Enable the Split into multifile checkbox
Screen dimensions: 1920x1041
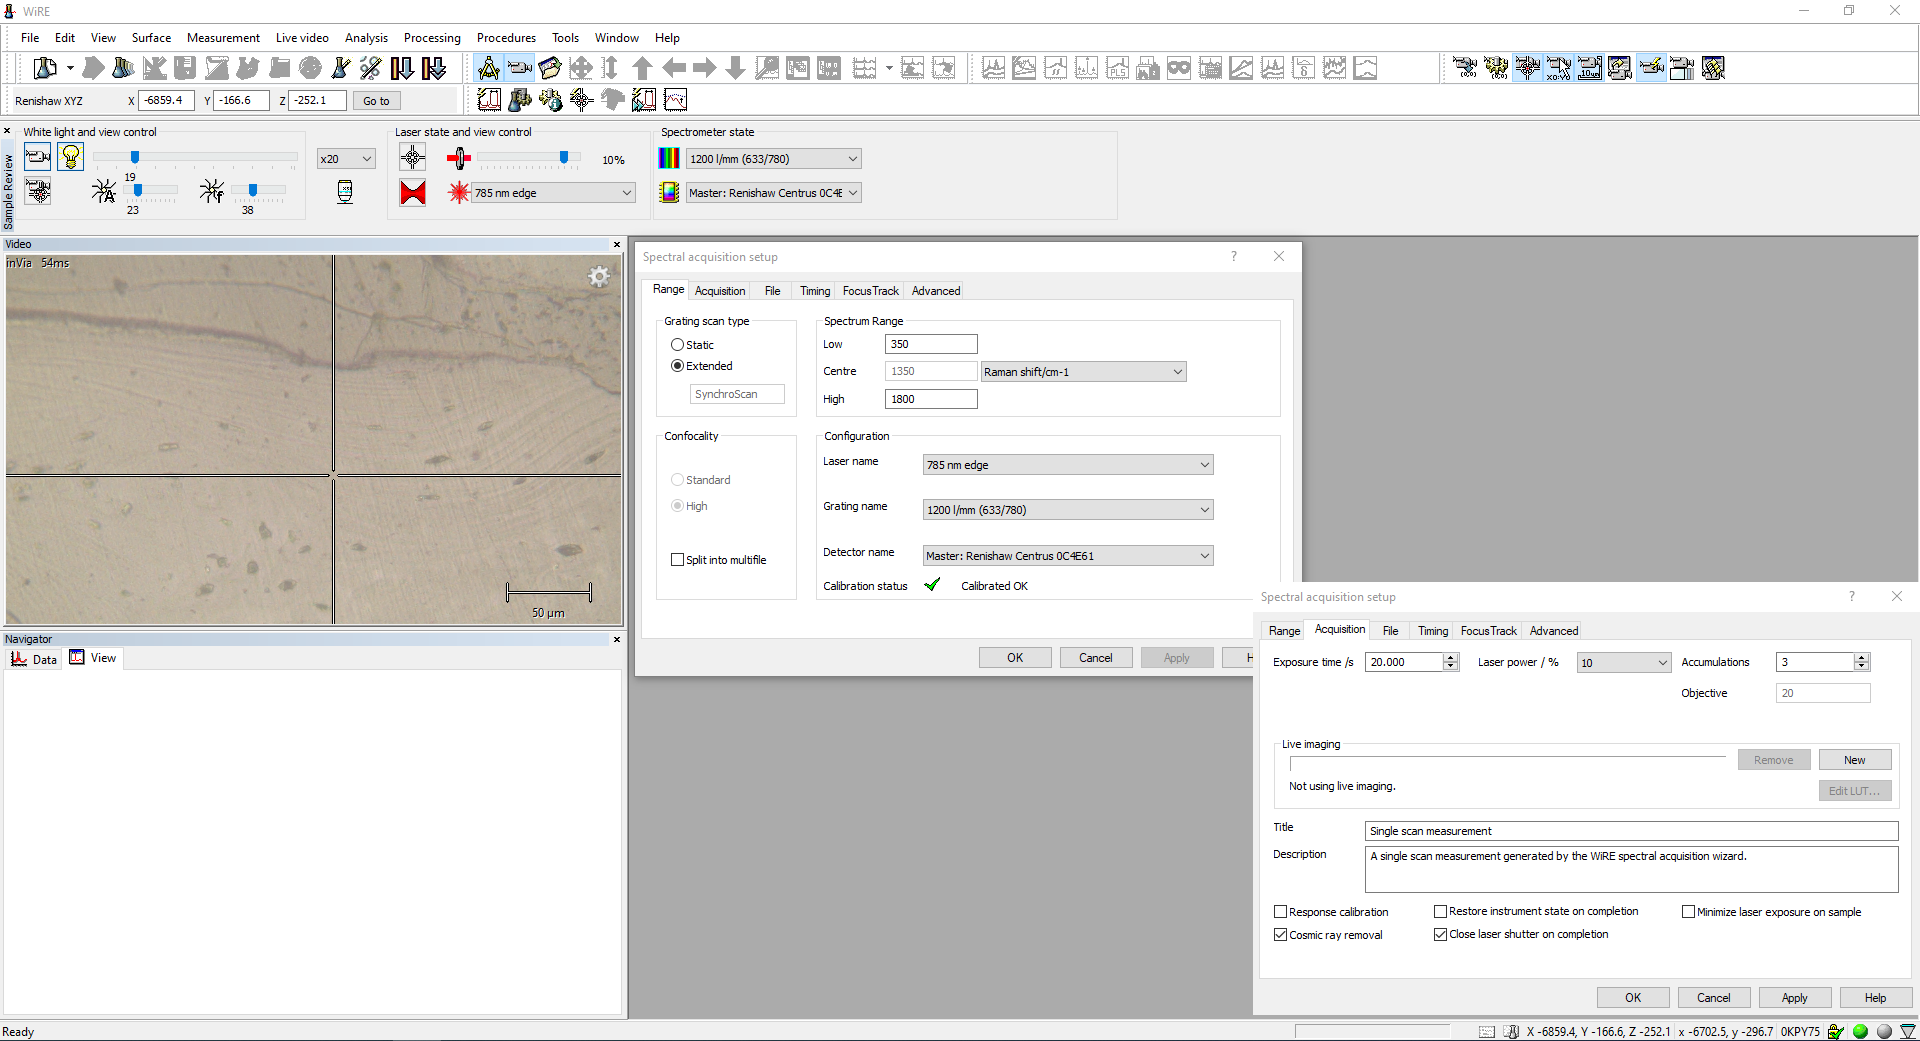(678, 560)
